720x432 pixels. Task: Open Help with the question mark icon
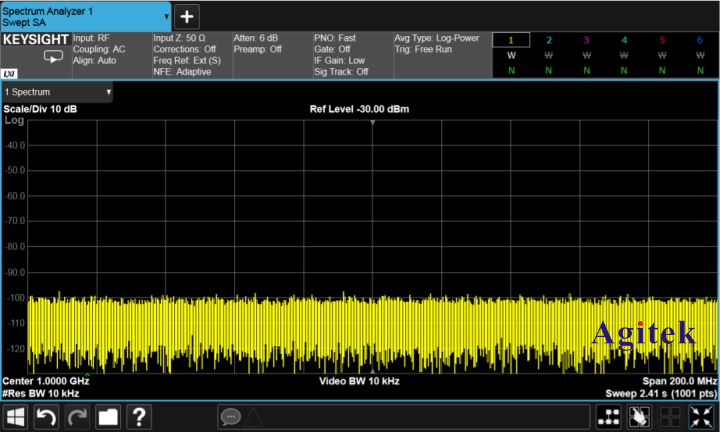(139, 416)
